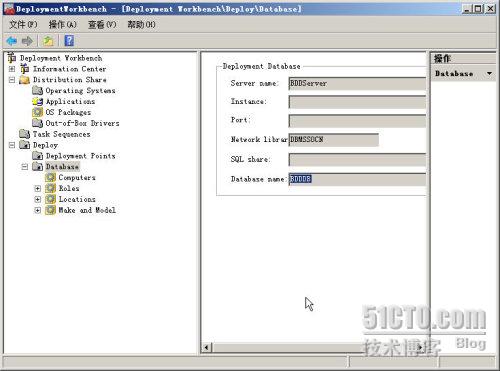
Task: Select Computers under Database
Action: [x=77, y=177]
